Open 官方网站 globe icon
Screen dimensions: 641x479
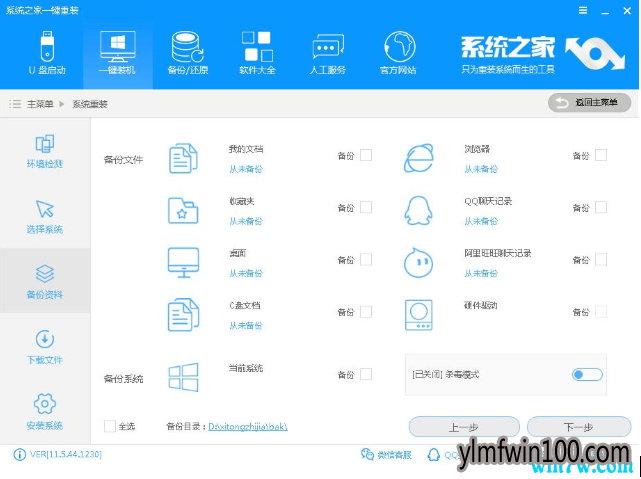(x=399, y=46)
